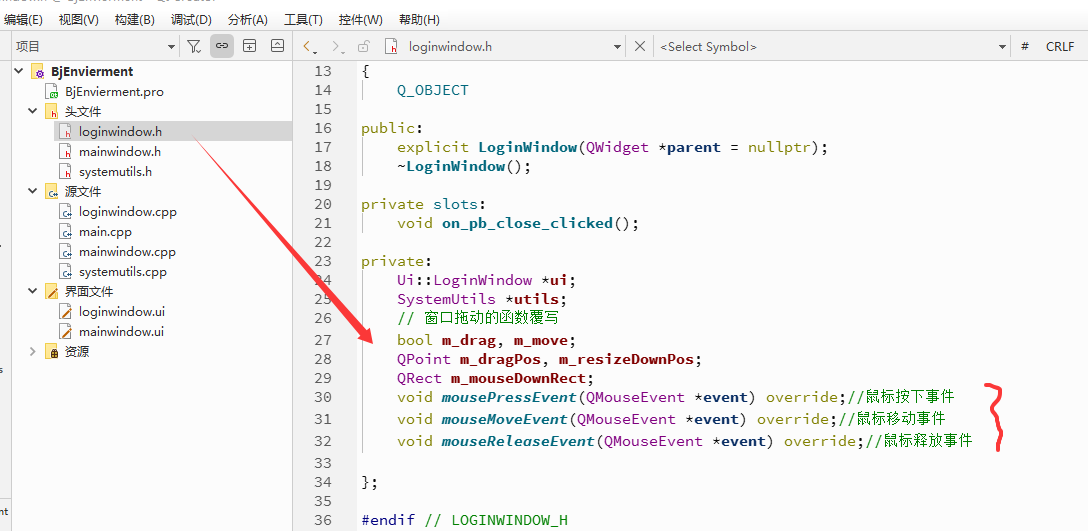Click the # indicator in editor toolbar
This screenshot has height=531, width=1088.
(1025, 47)
